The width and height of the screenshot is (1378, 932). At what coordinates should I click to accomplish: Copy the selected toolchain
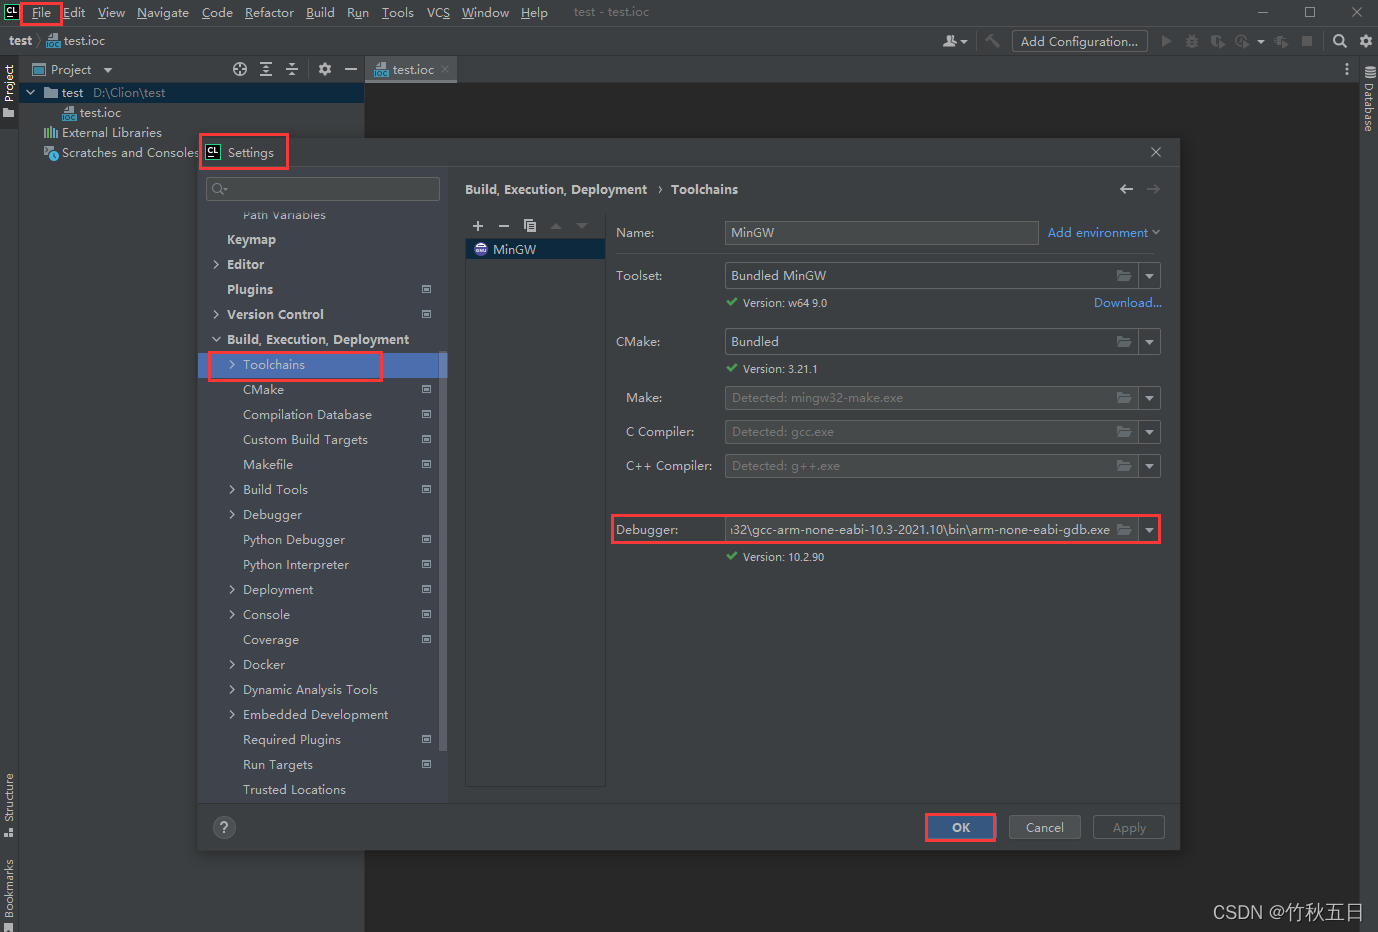(x=530, y=226)
